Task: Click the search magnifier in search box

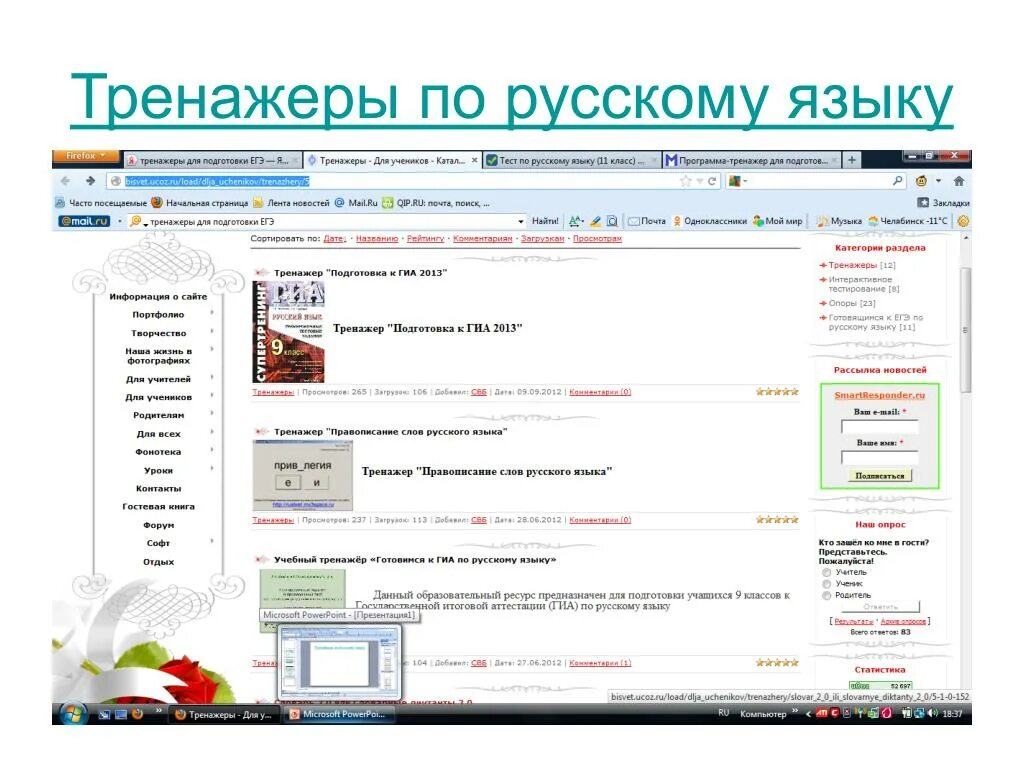Action: (898, 181)
